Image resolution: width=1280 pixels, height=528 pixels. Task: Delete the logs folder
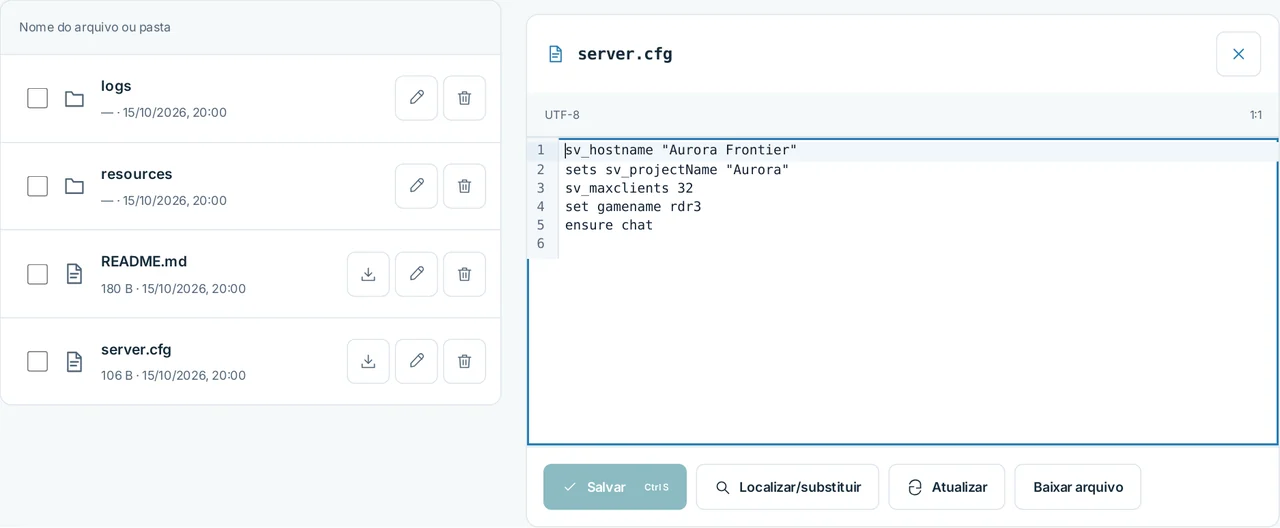click(x=464, y=98)
